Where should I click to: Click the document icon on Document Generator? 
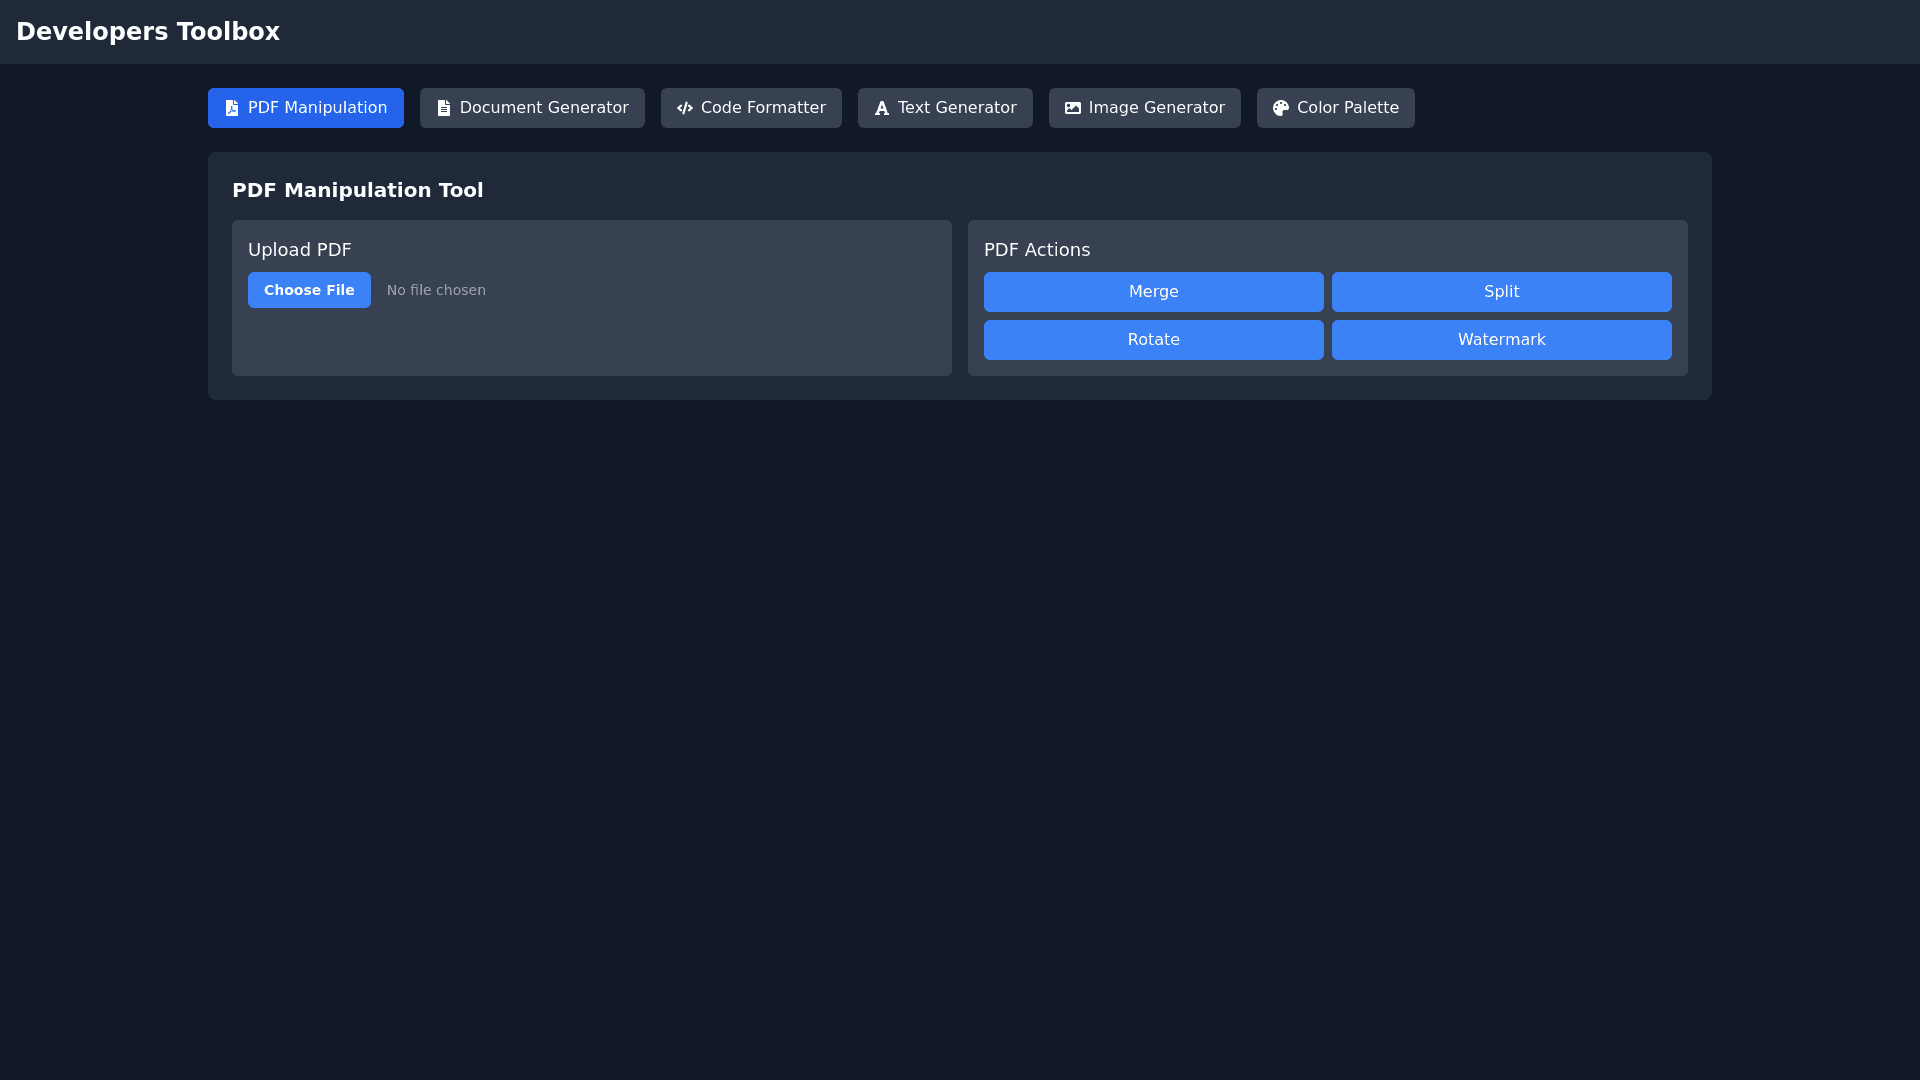[444, 108]
